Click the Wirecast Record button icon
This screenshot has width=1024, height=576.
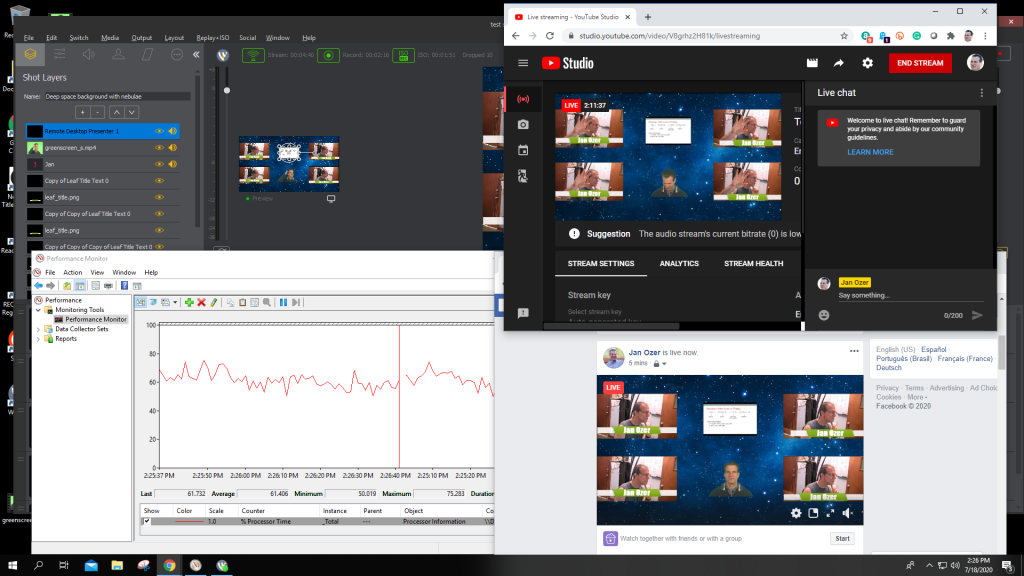[327, 55]
